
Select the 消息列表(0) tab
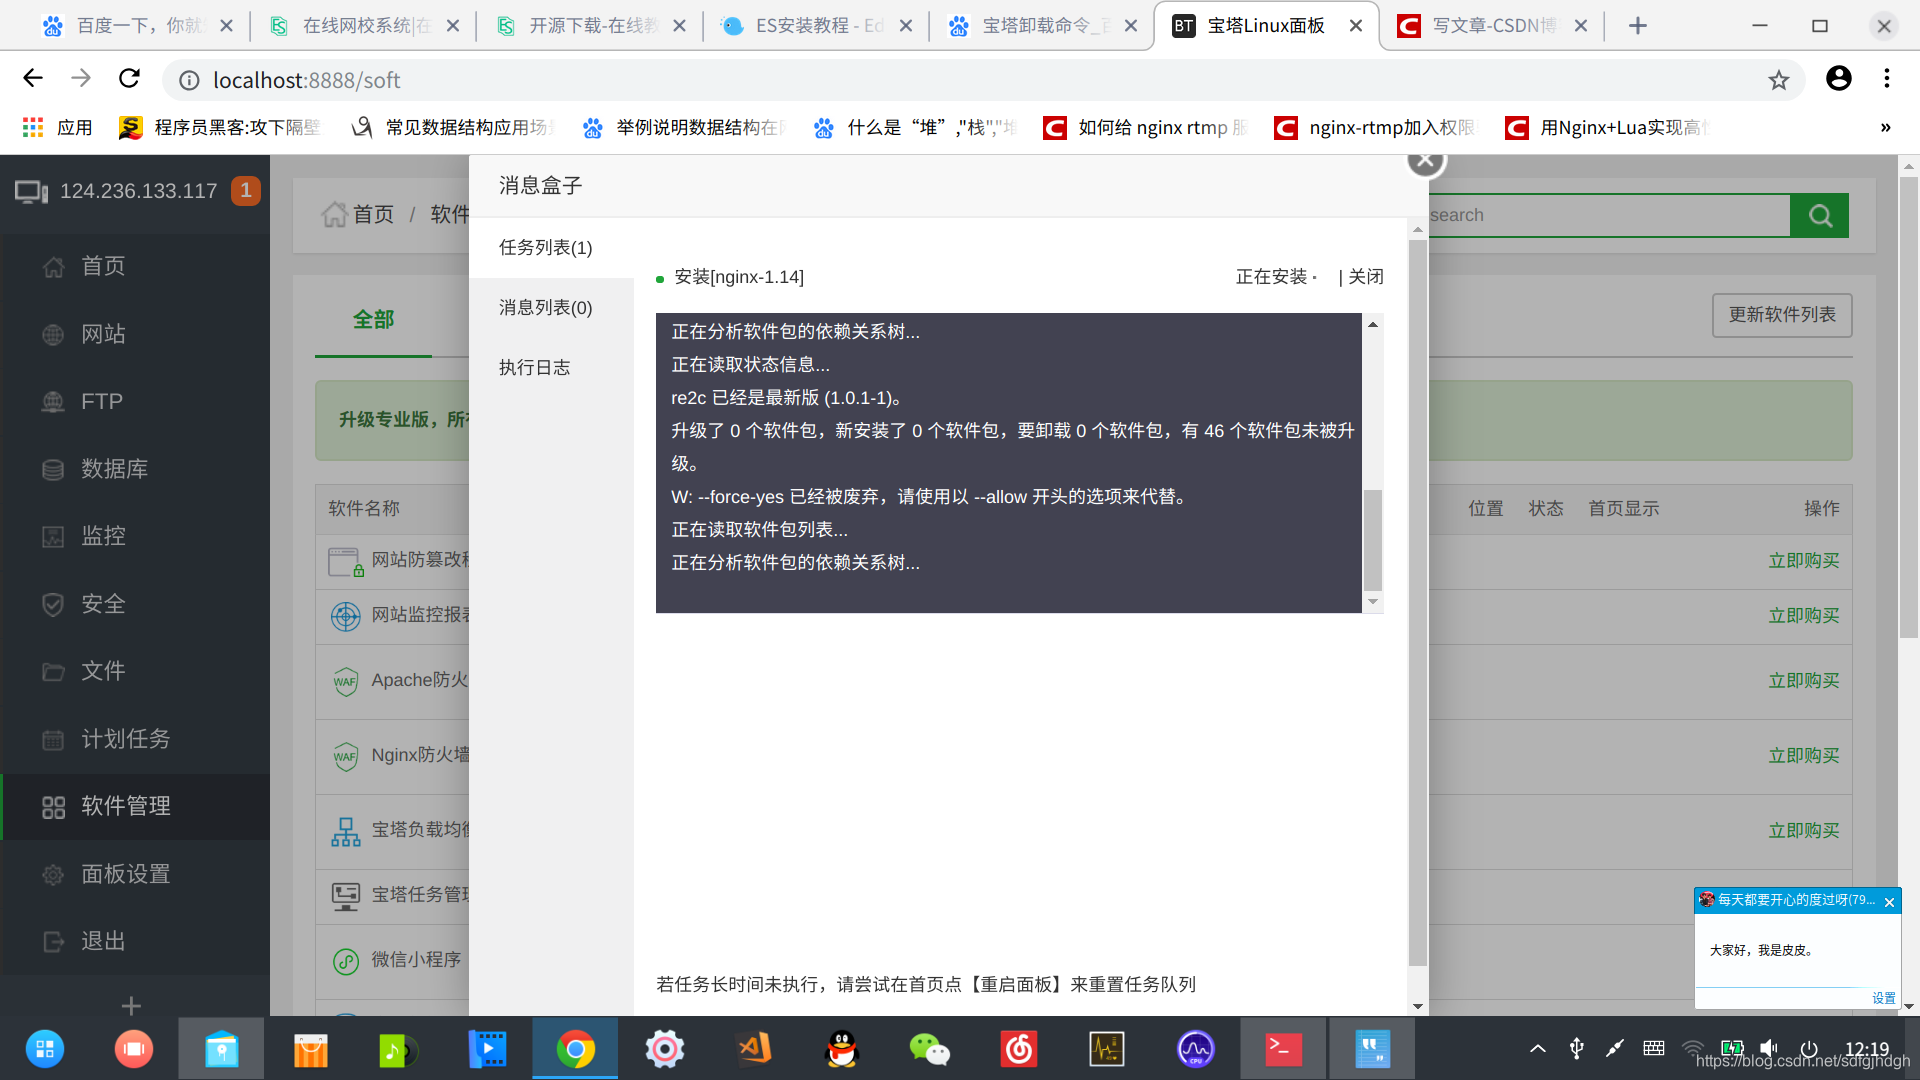point(551,307)
